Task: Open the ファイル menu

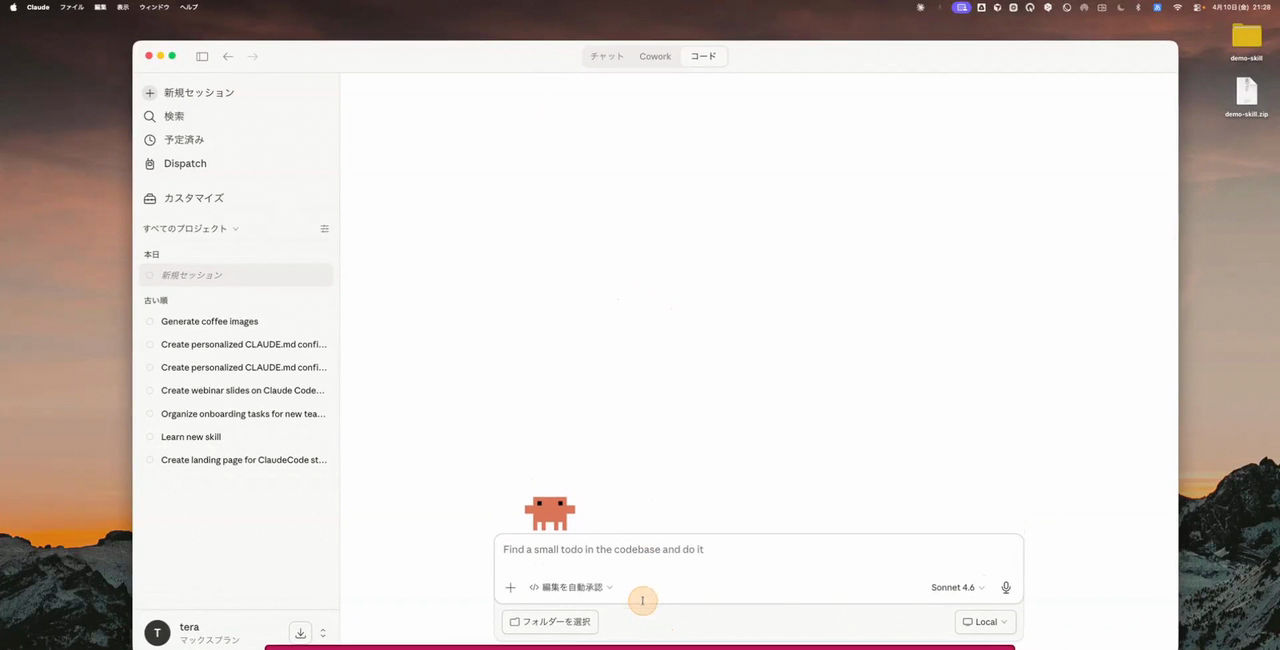Action: point(72,7)
